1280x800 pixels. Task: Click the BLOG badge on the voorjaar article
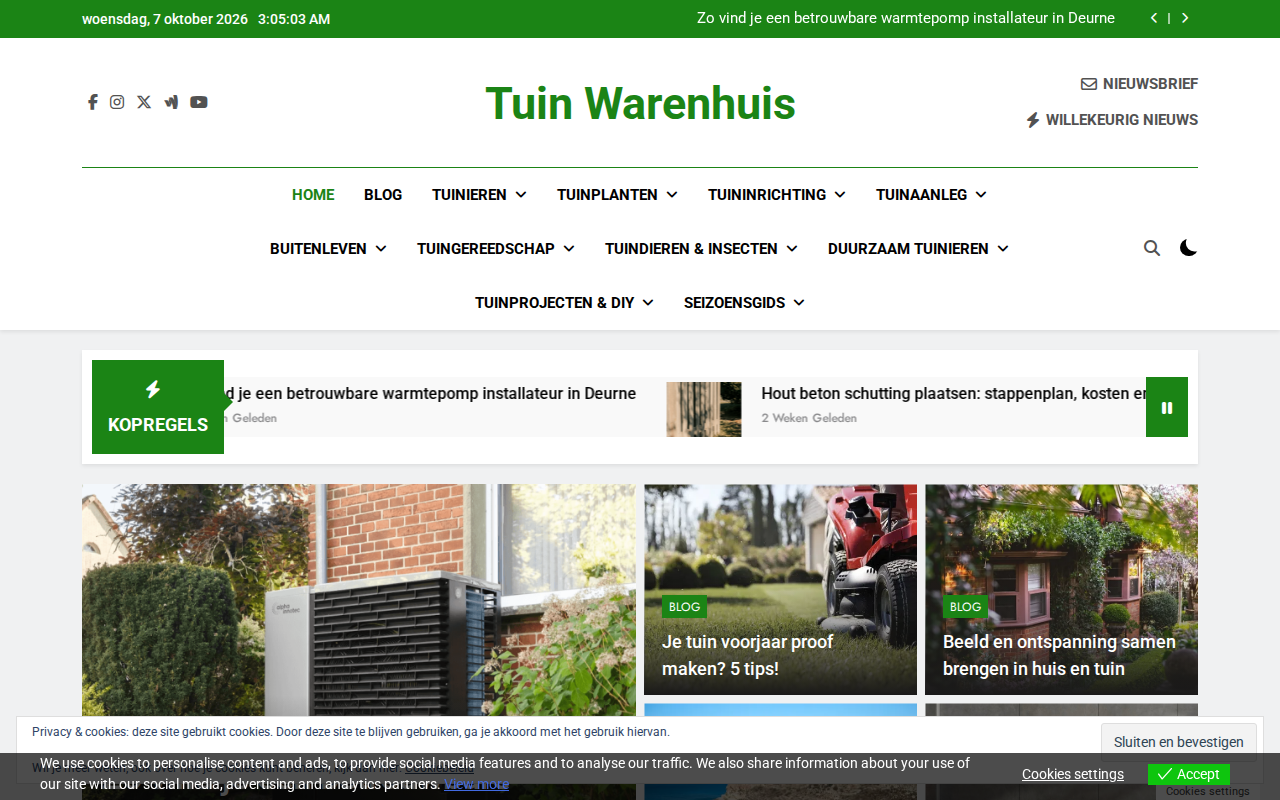(684, 607)
